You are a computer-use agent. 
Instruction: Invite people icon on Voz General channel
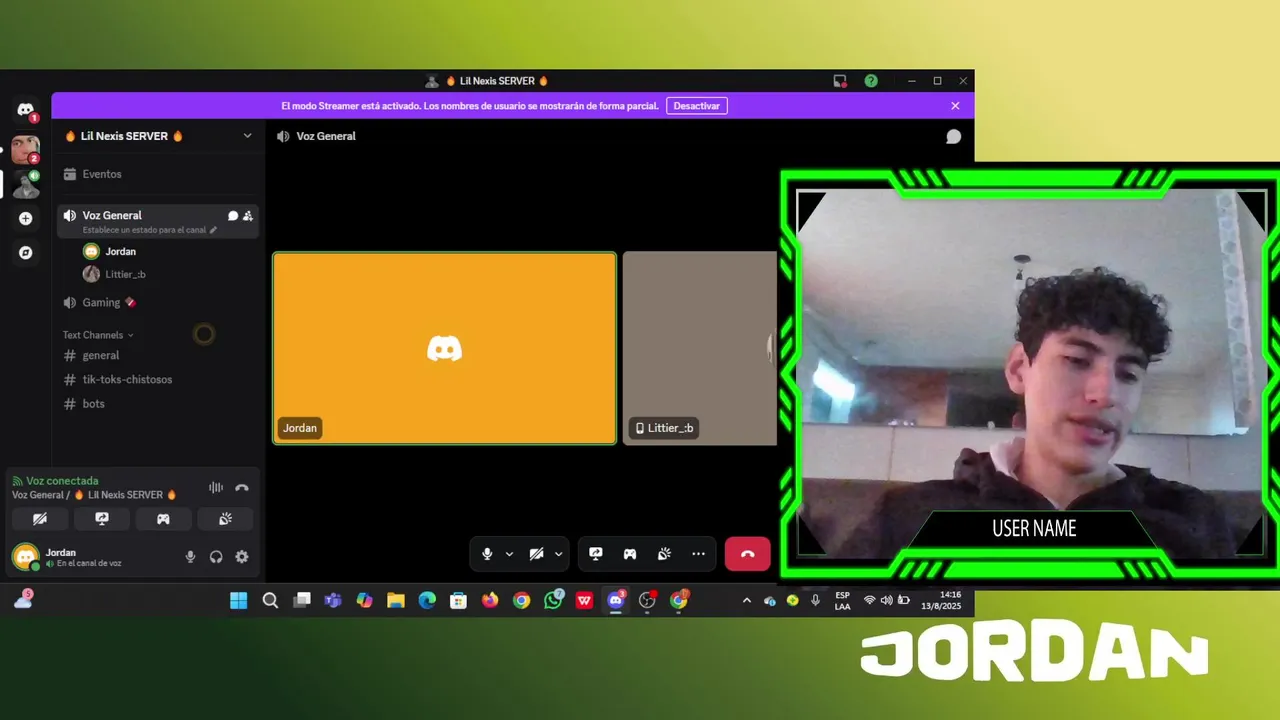[248, 215]
